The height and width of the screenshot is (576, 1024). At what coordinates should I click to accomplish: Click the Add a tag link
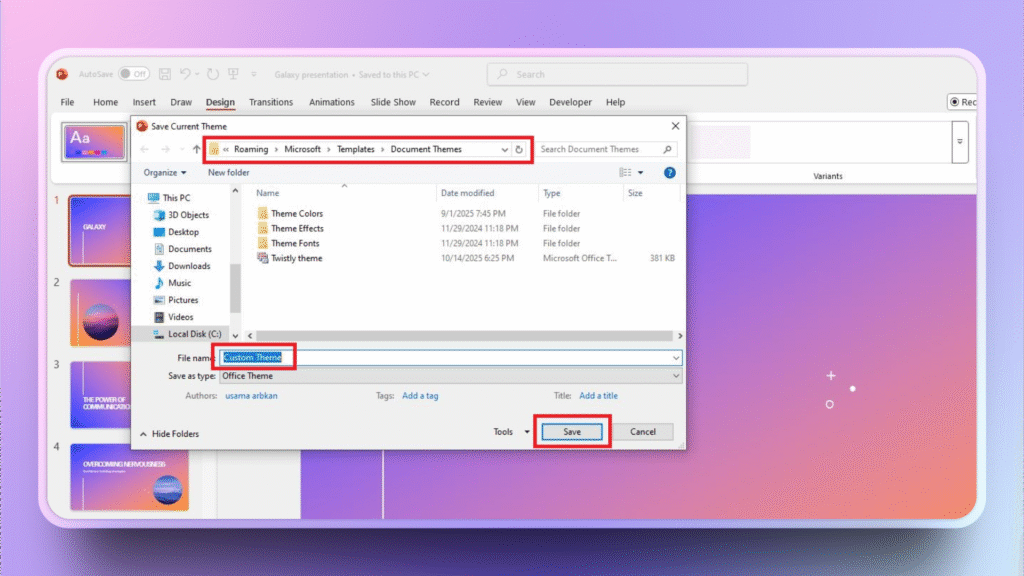pos(420,395)
